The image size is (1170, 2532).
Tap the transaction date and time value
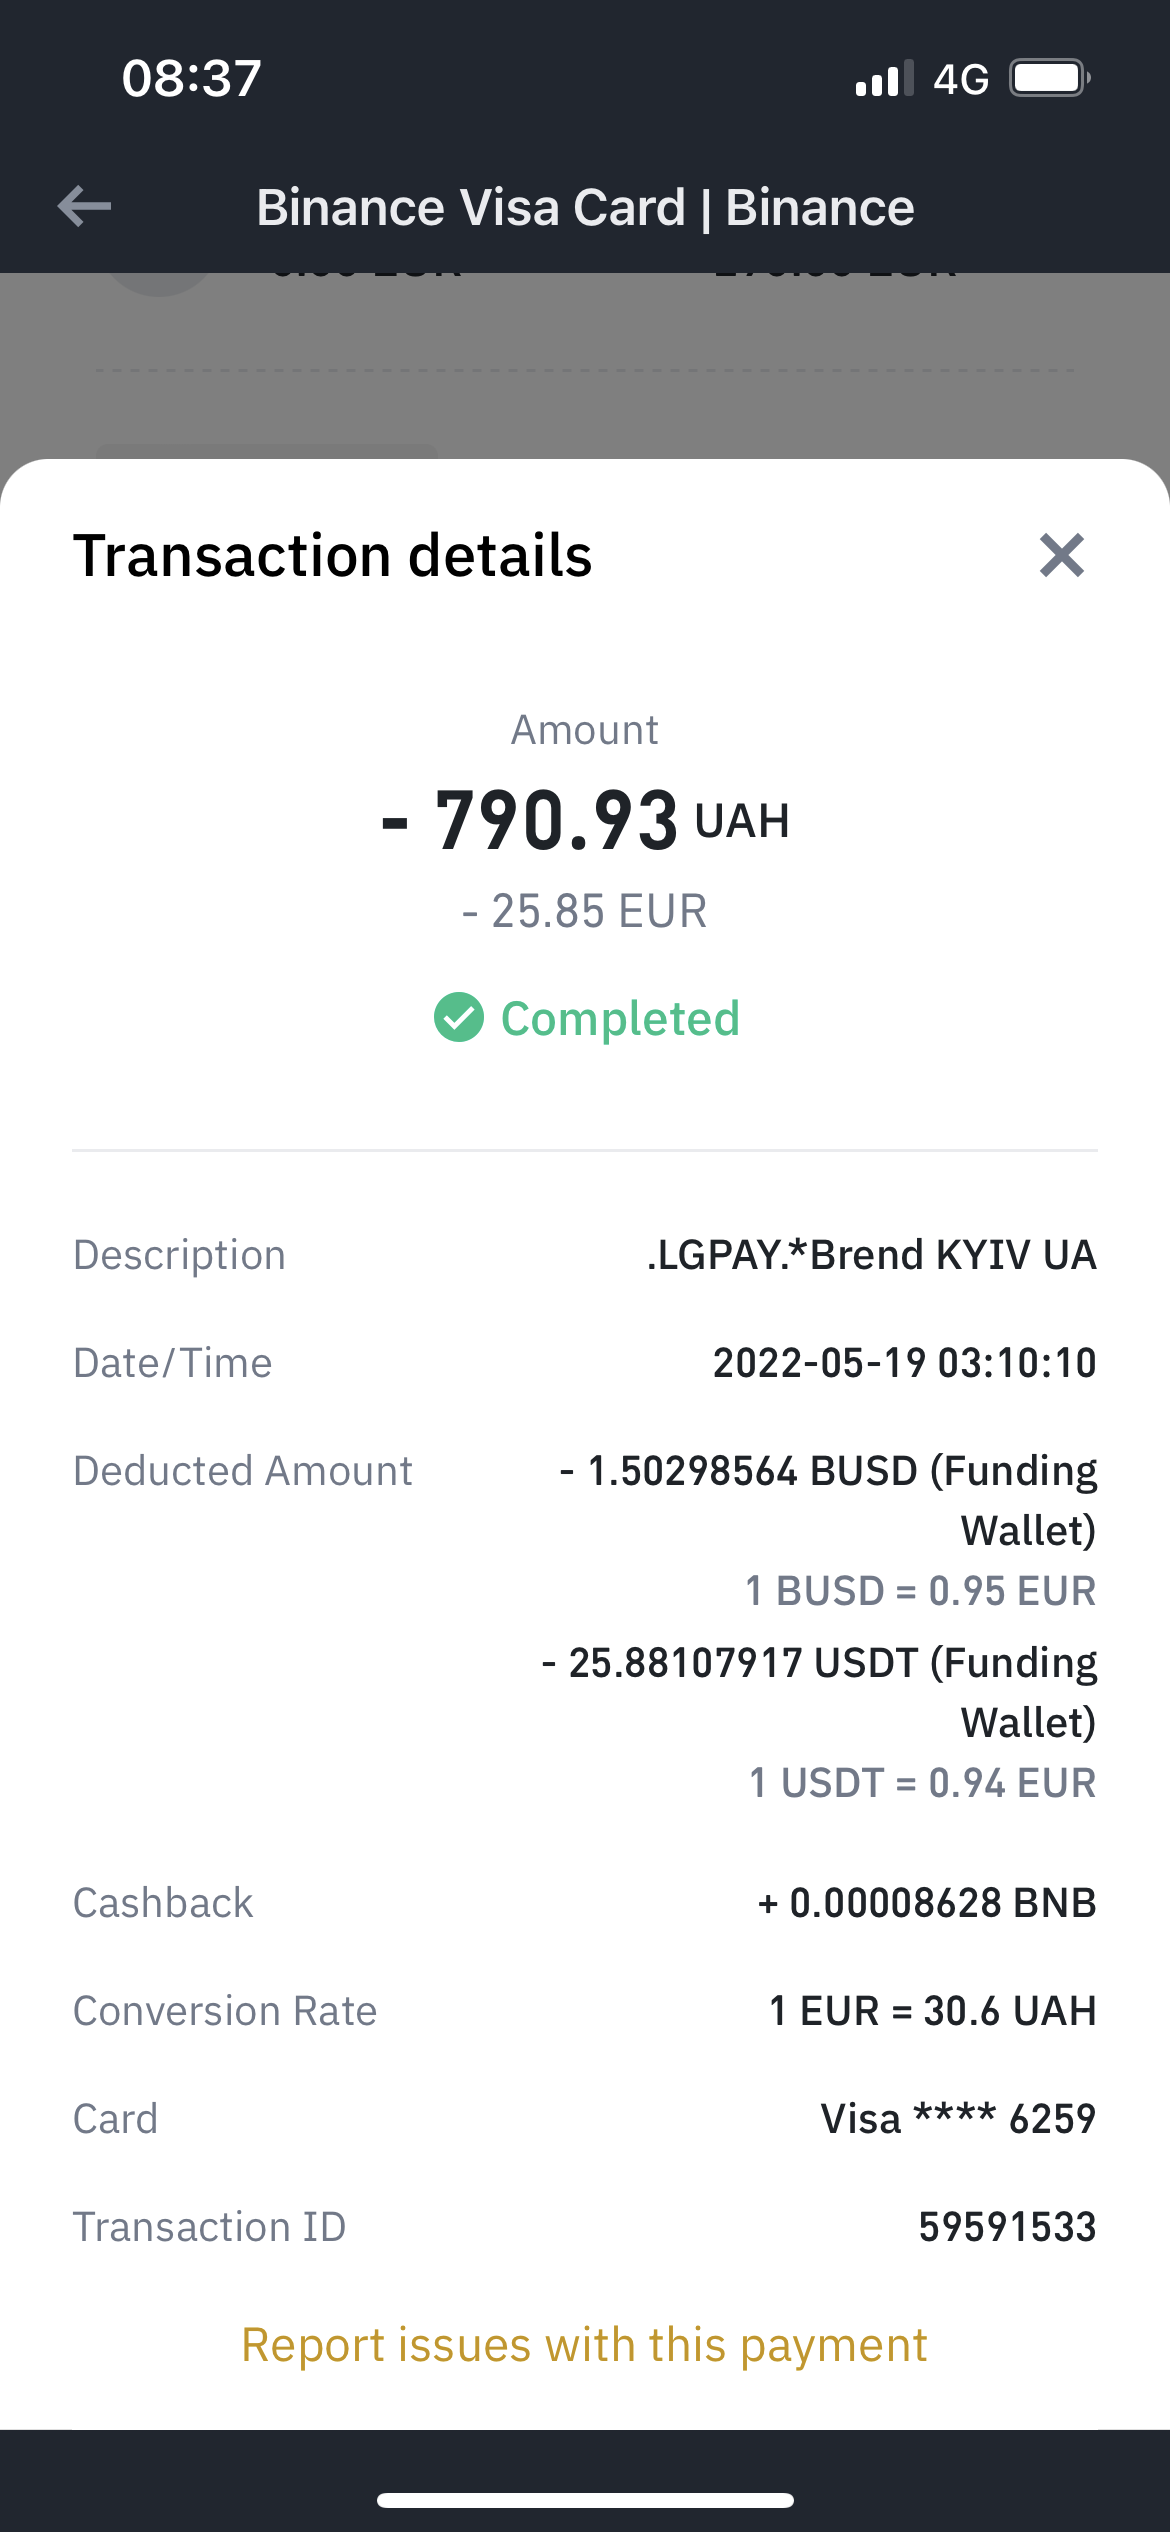coord(904,1363)
